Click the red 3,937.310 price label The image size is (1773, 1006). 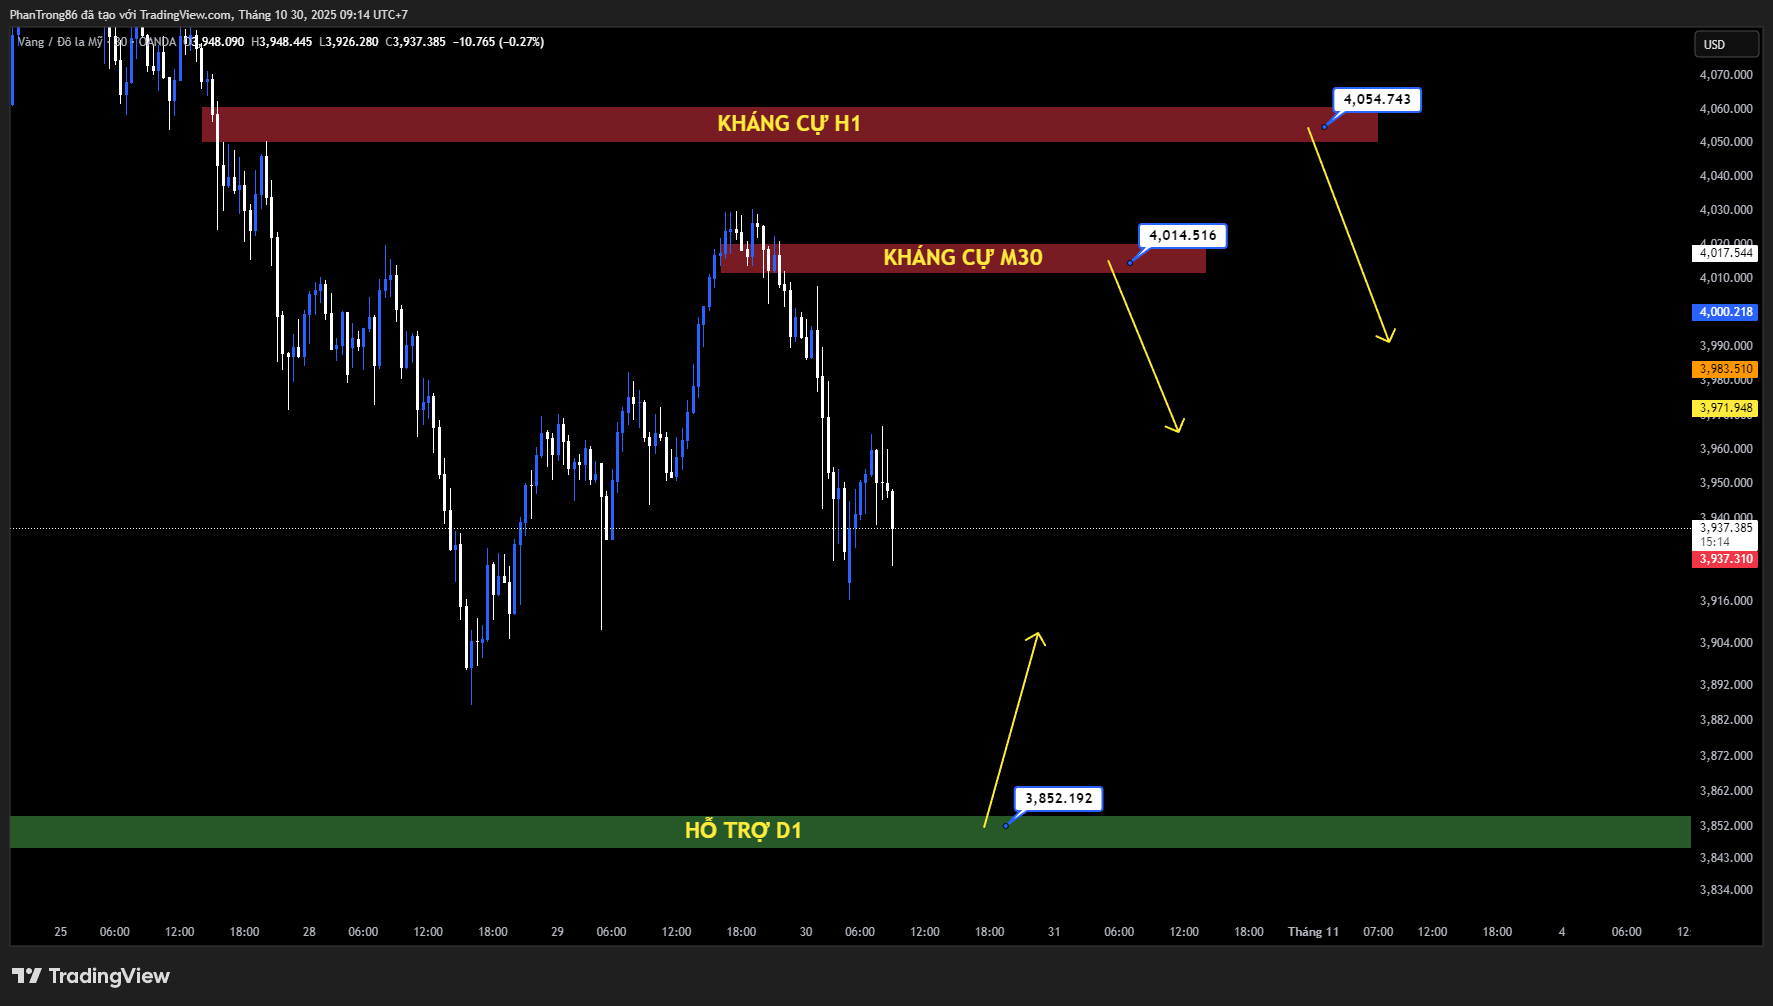pos(1726,559)
